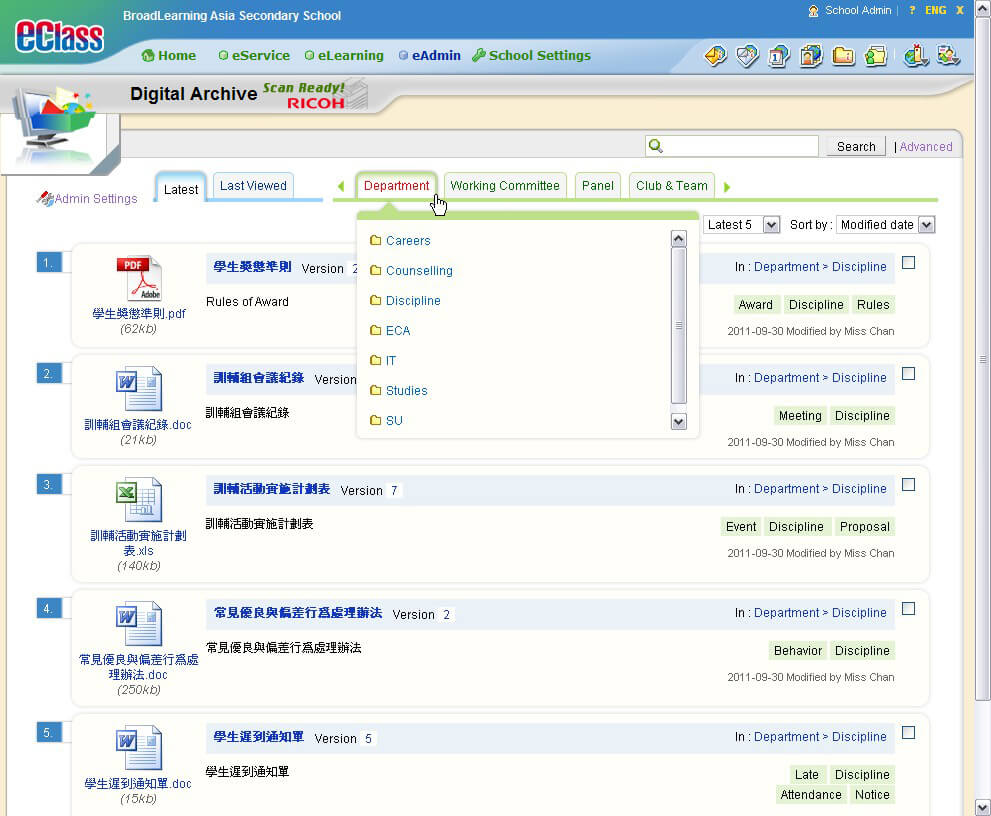Image resolution: width=991 pixels, height=816 pixels.
Task: Click the right arrow next to Club & Team
Action: pos(727,187)
